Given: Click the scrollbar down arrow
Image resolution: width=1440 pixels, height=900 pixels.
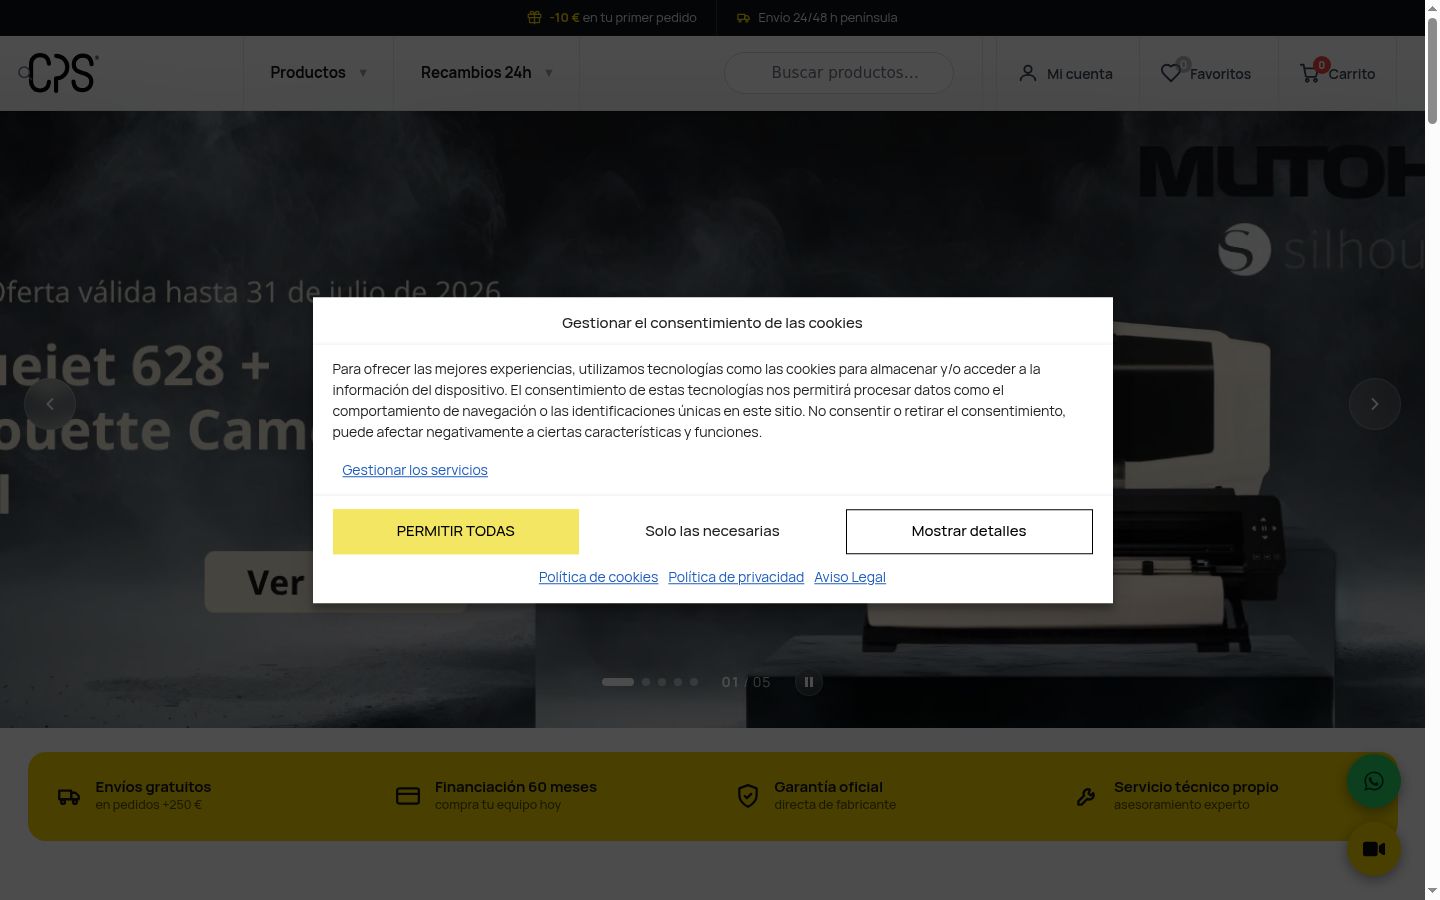Looking at the screenshot, I should [x=1432, y=891].
